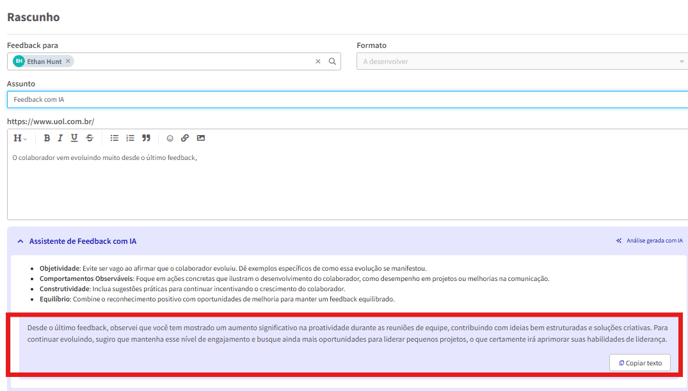Click into the Assunto input field
Viewport: 688px width, 391px height.
pos(348,100)
